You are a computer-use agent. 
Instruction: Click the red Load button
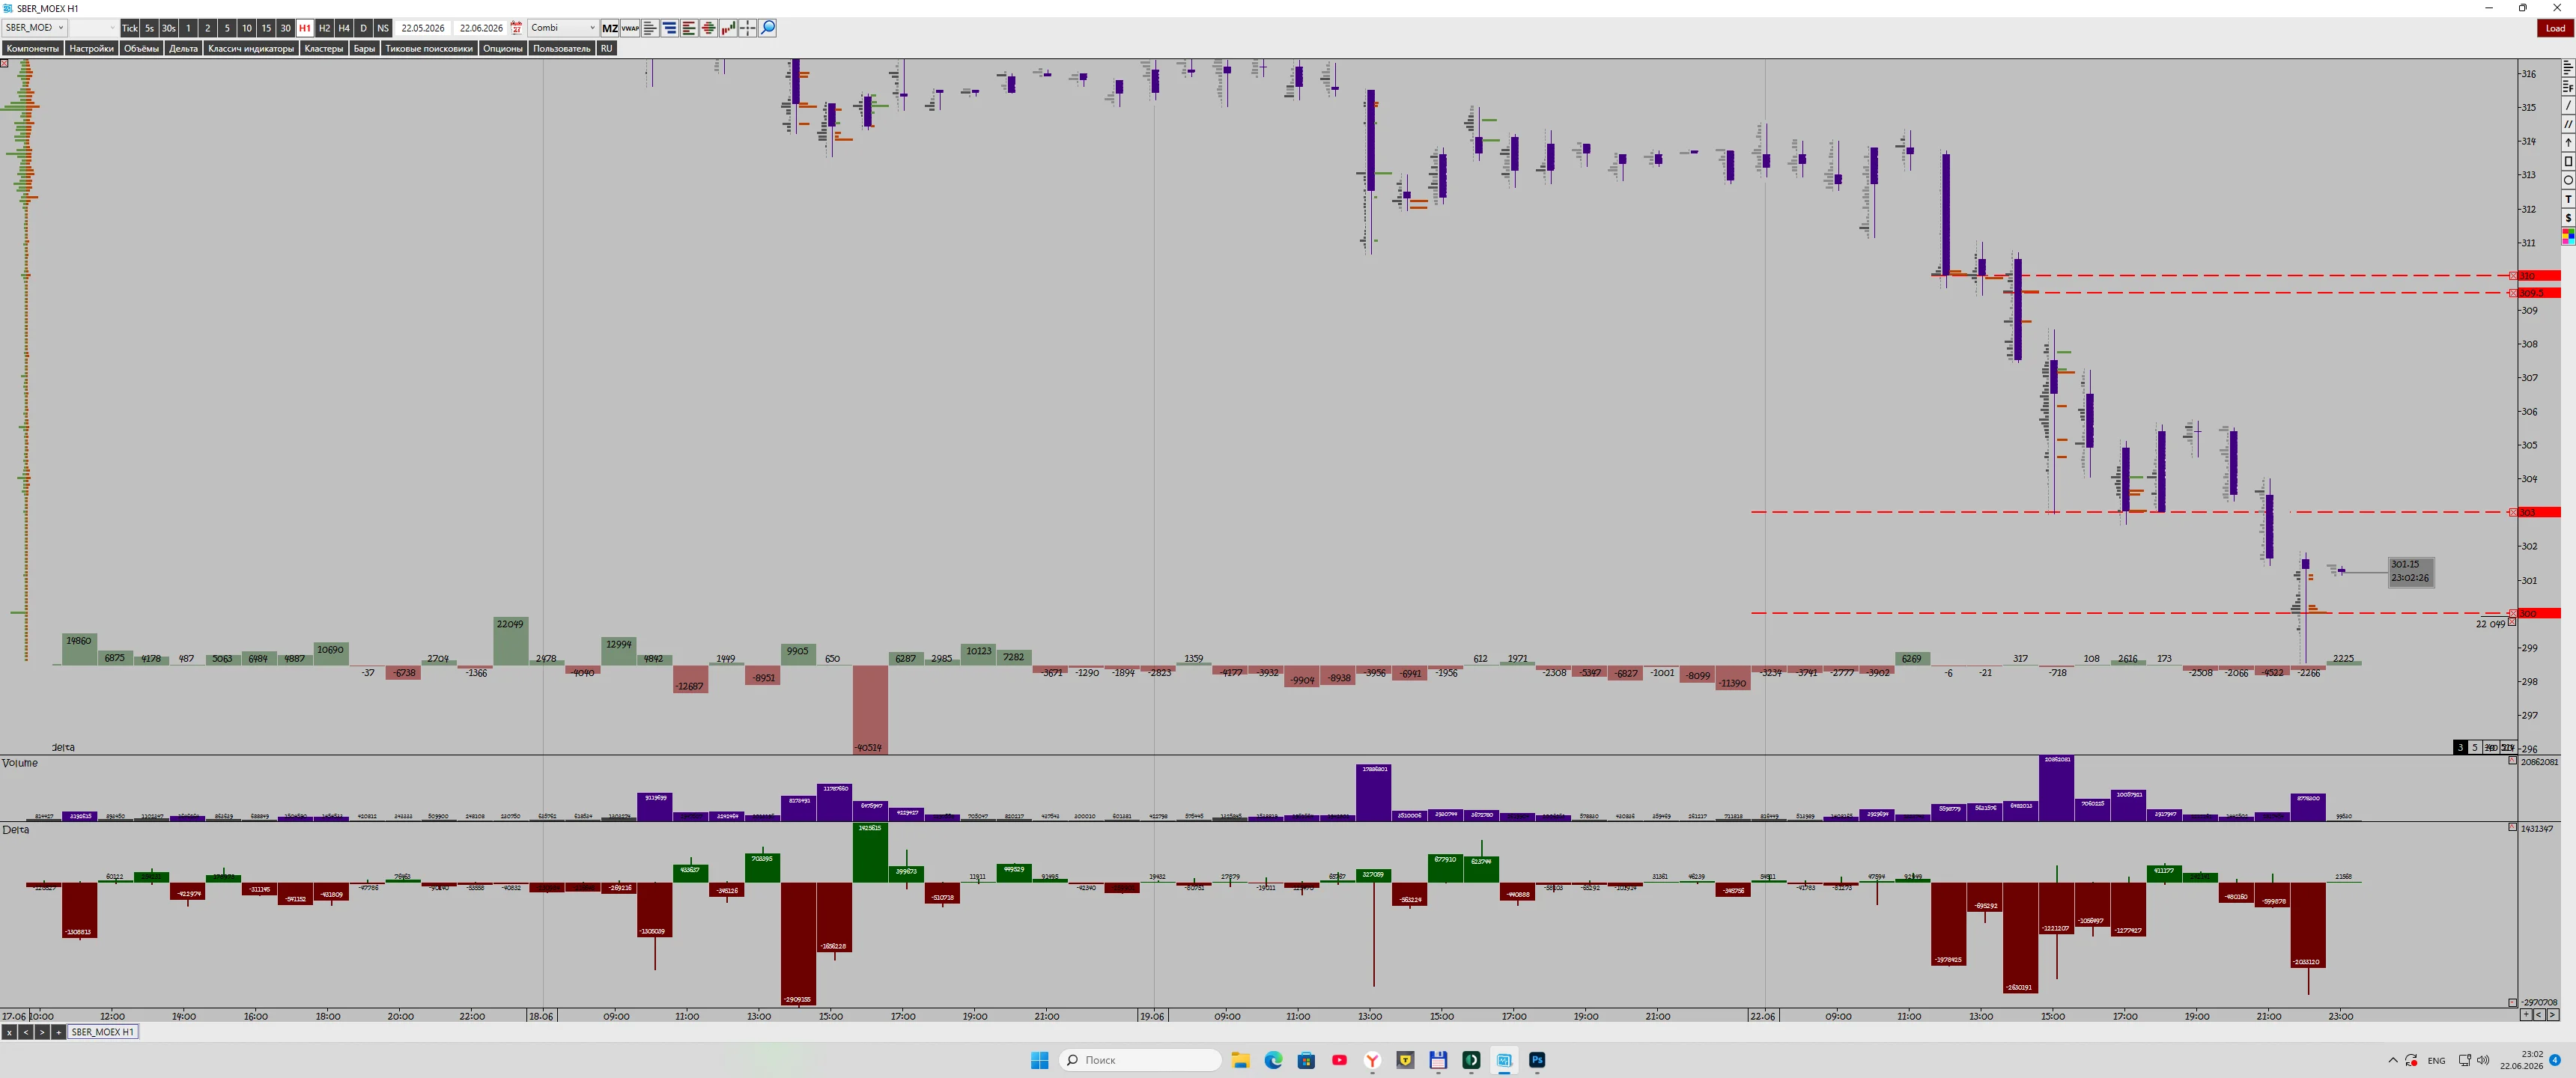pos(2556,28)
